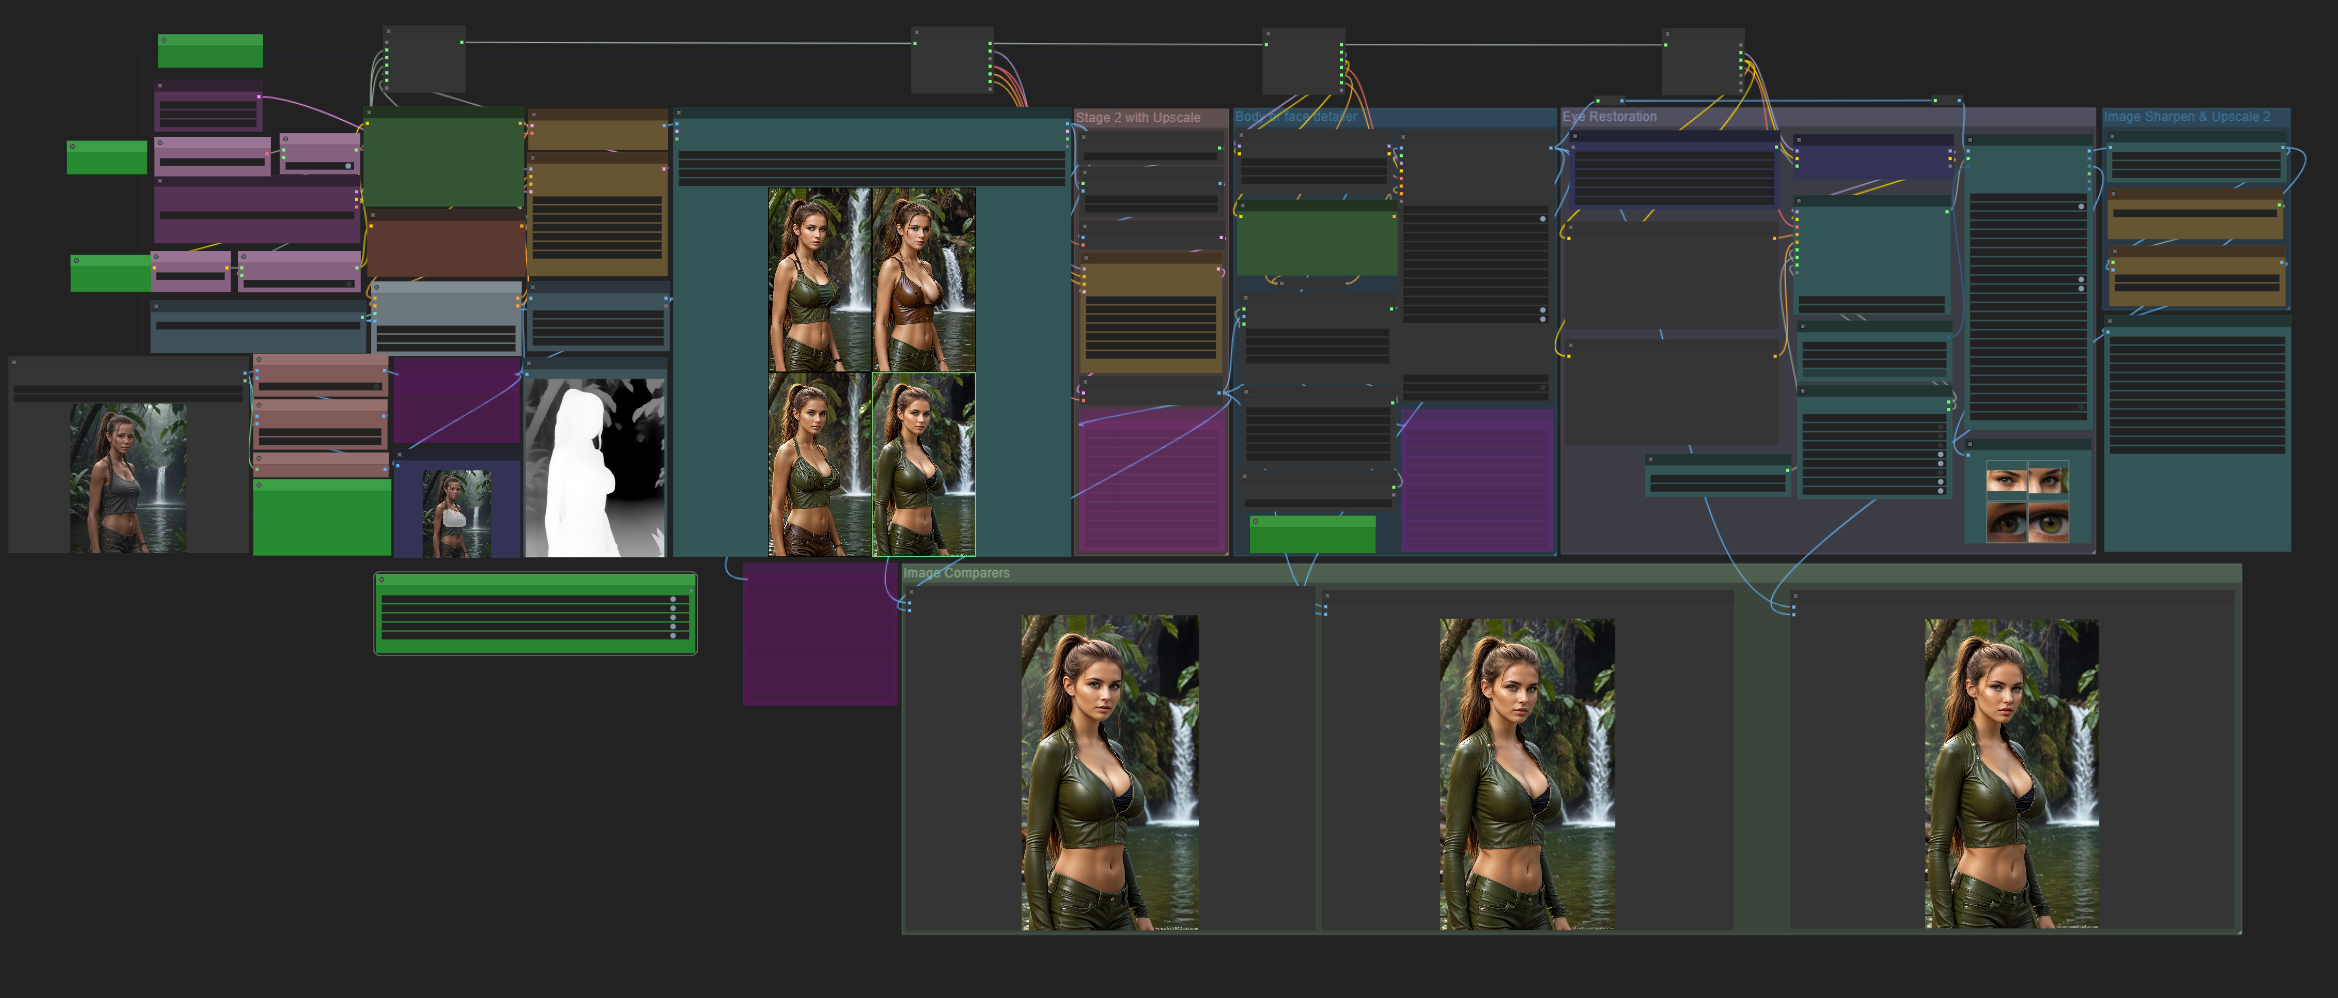Select green node in Body or face detailer
The height and width of the screenshot is (998, 2338).
click(1313, 536)
